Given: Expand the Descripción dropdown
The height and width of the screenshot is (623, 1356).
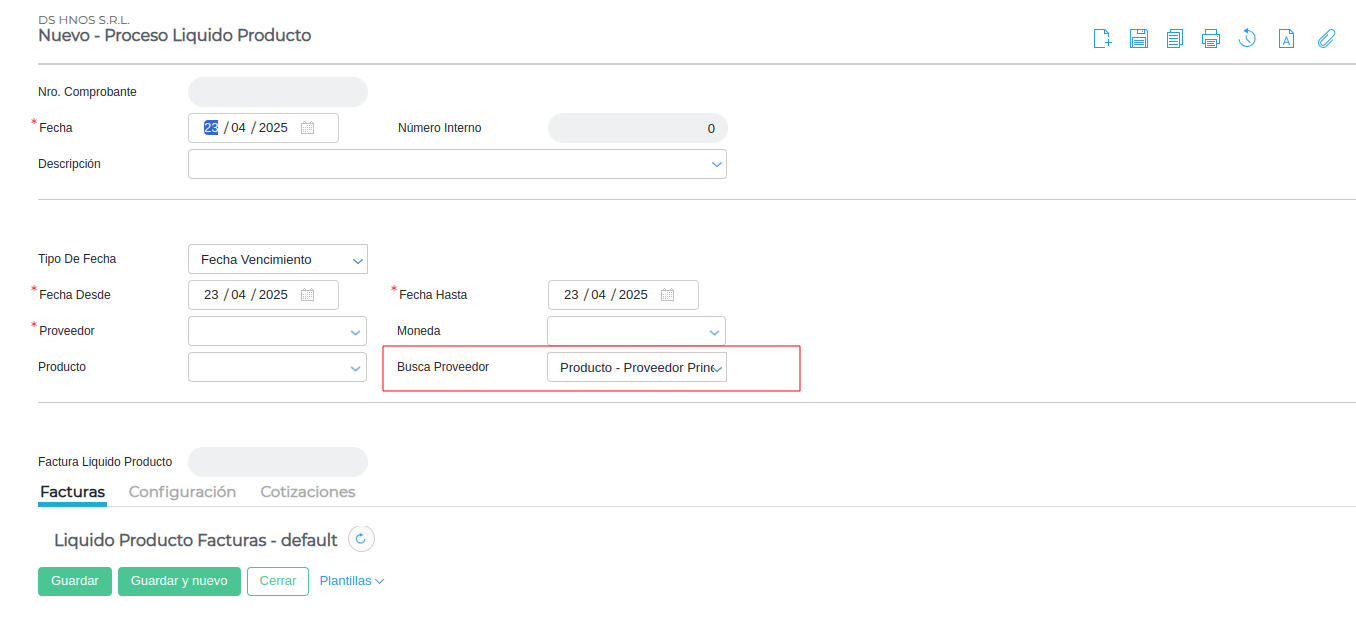Looking at the screenshot, I should click(716, 164).
